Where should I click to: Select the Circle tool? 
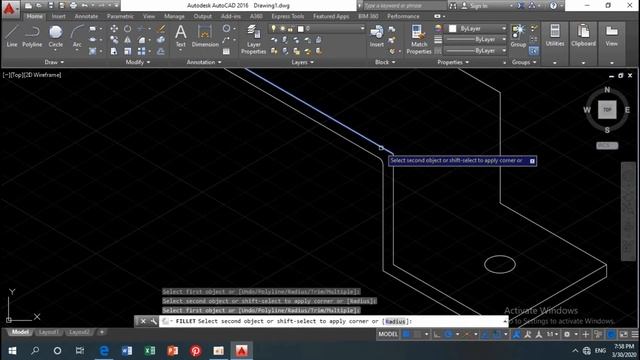(56, 36)
